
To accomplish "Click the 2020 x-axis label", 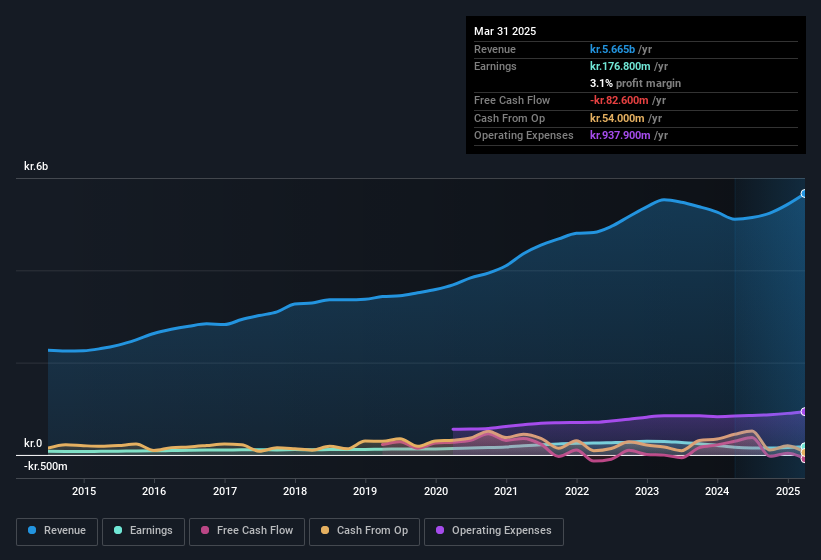I will point(436,491).
